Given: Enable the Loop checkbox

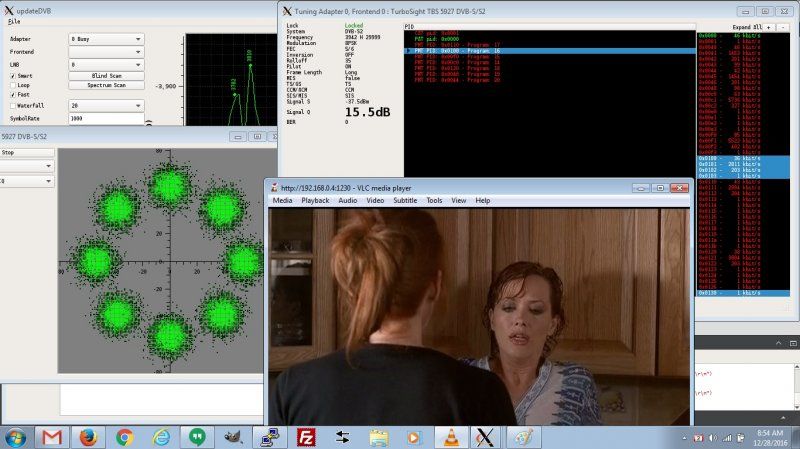Looking at the screenshot, I should coord(13,85).
